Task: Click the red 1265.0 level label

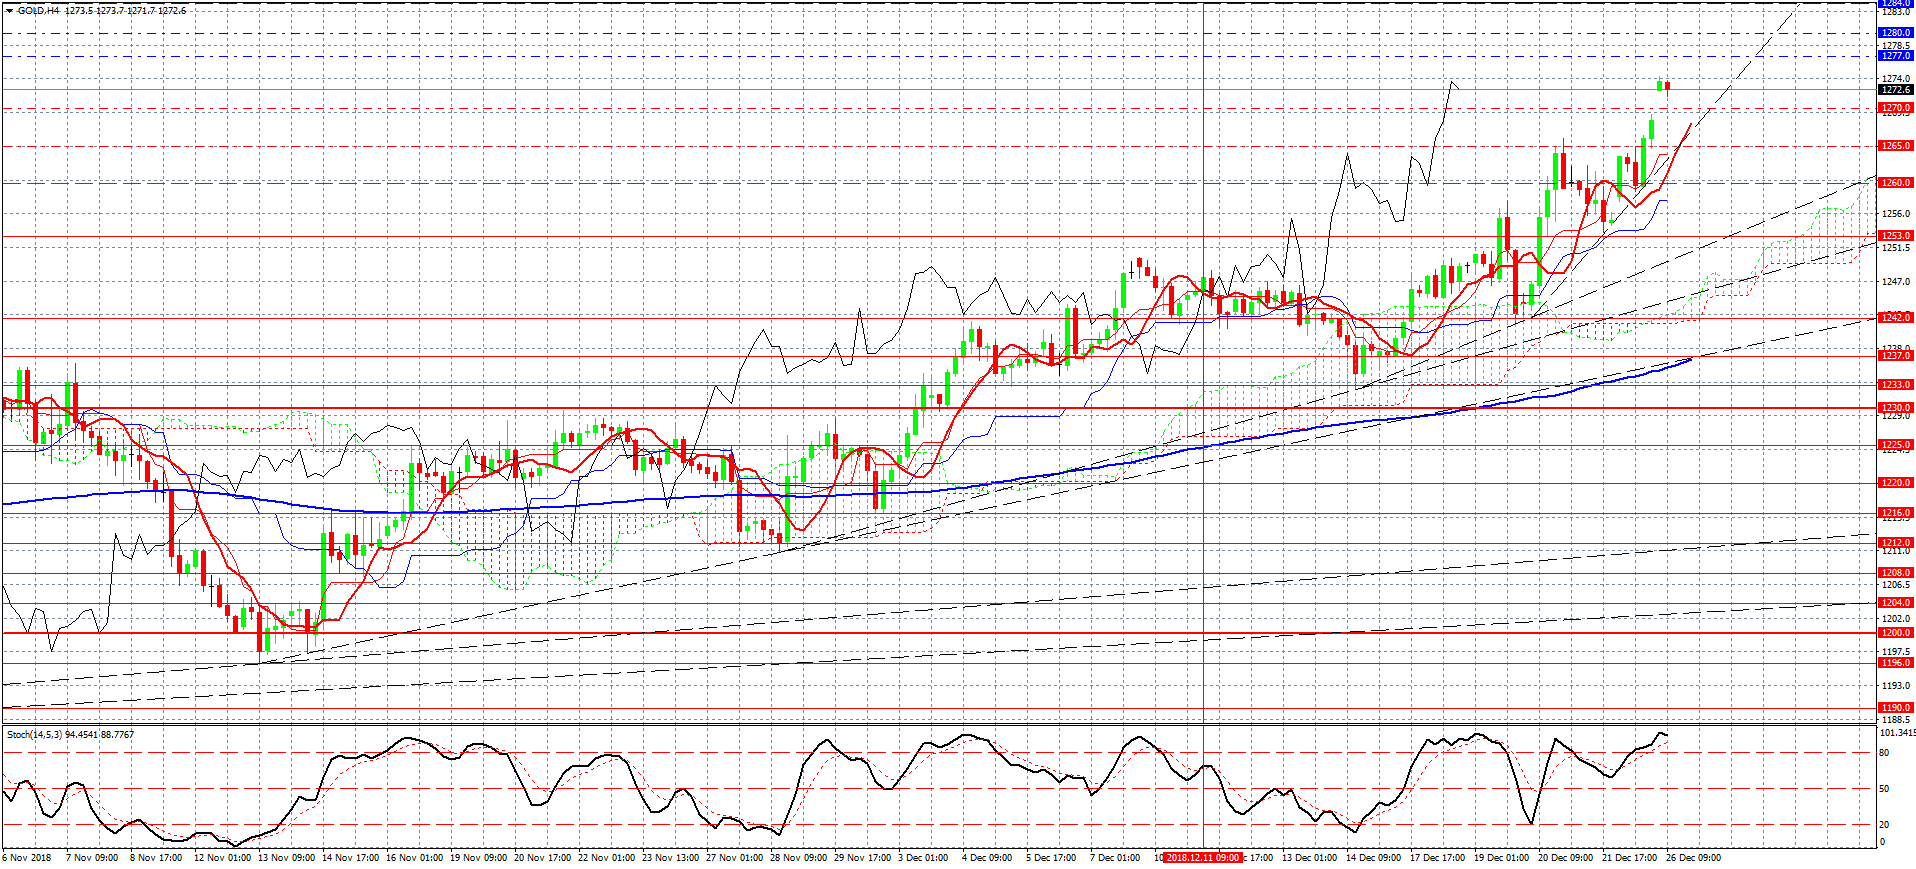Action: (1895, 146)
